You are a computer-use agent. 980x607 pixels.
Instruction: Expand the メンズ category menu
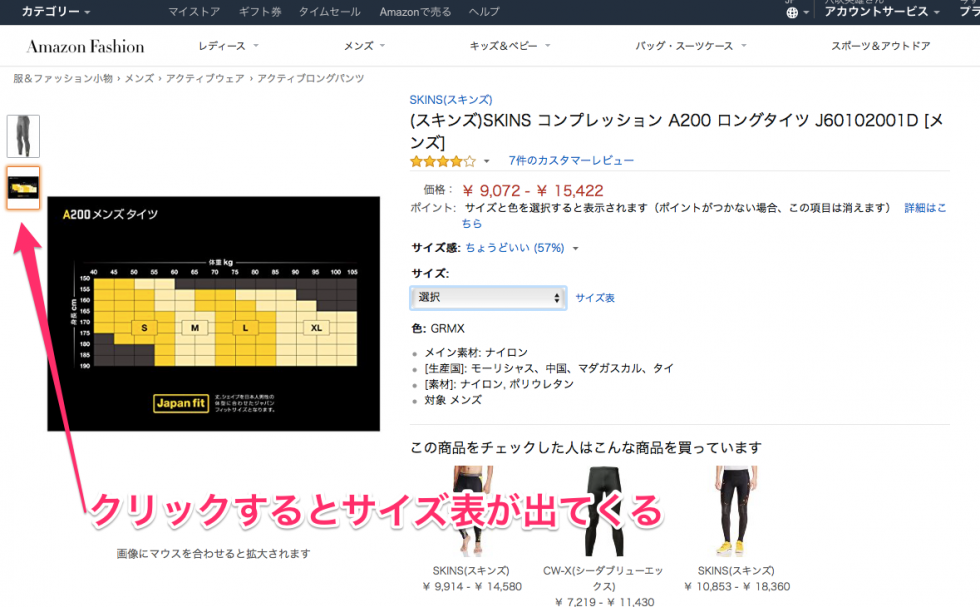[364, 46]
